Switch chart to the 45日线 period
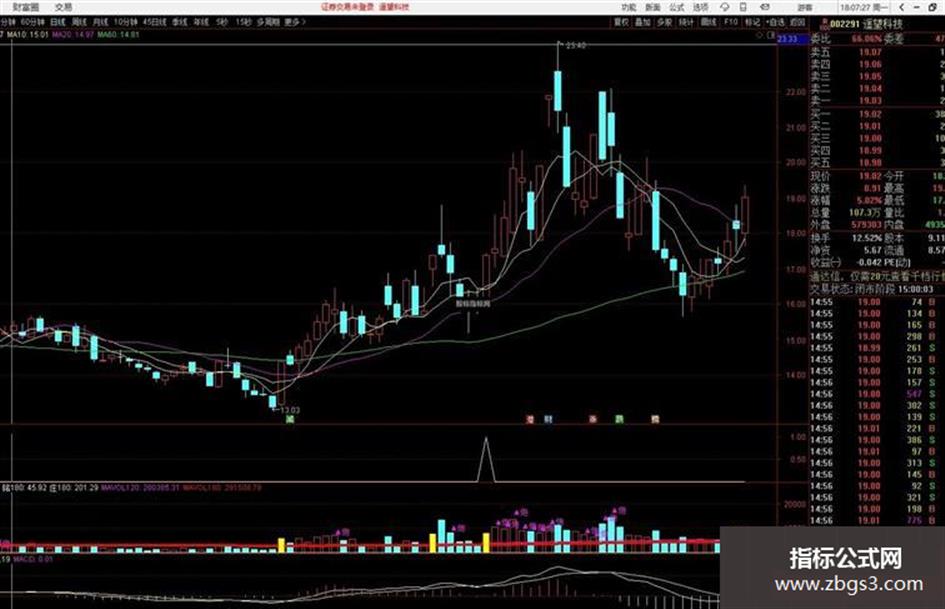Image resolution: width=945 pixels, height=609 pixels. point(154,22)
